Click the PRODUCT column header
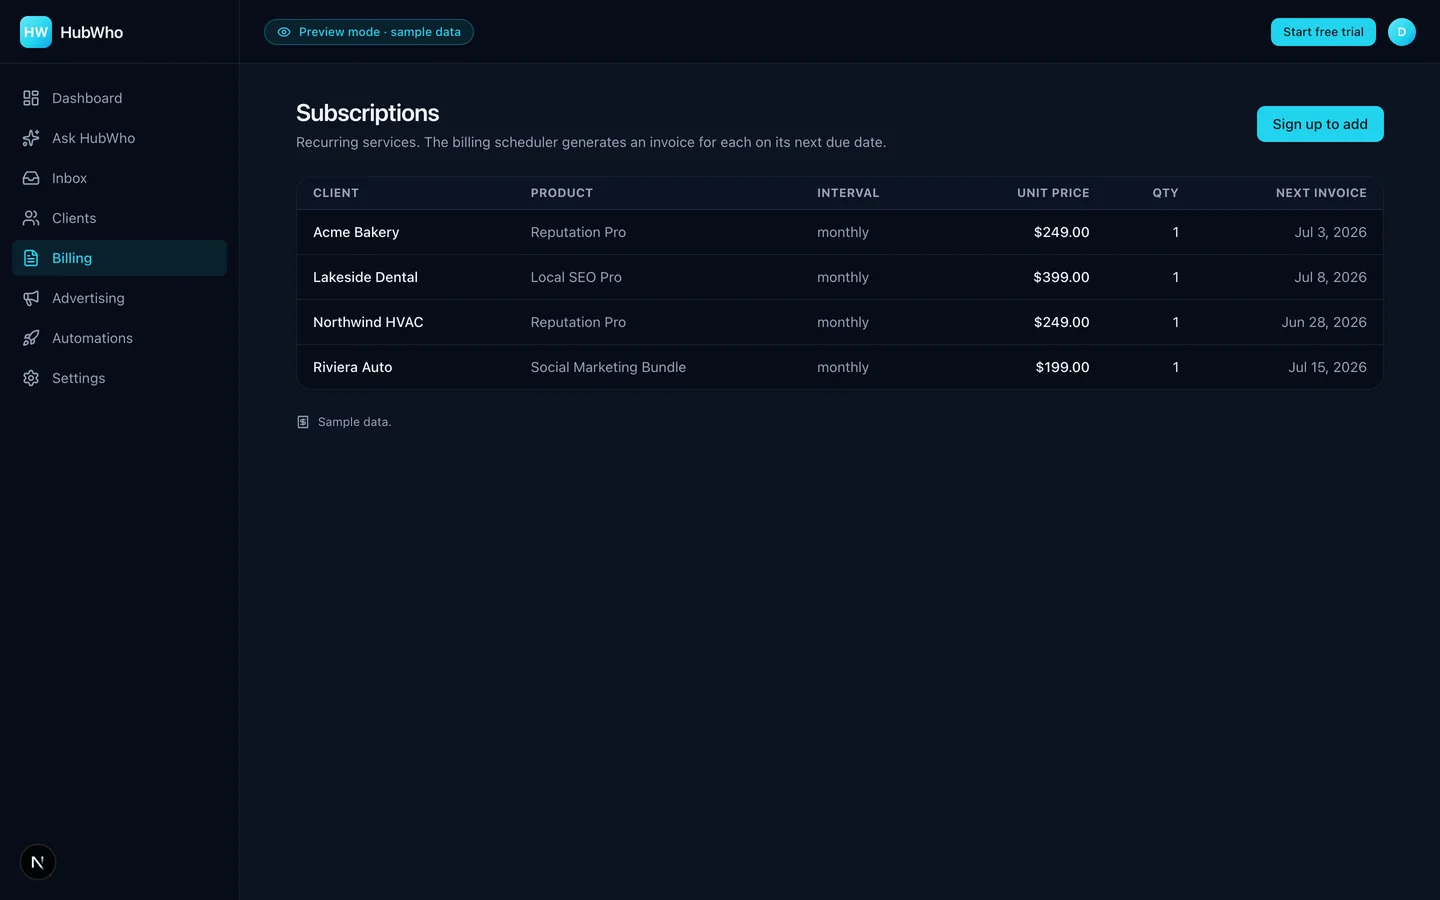The height and width of the screenshot is (900, 1440). (x=562, y=193)
